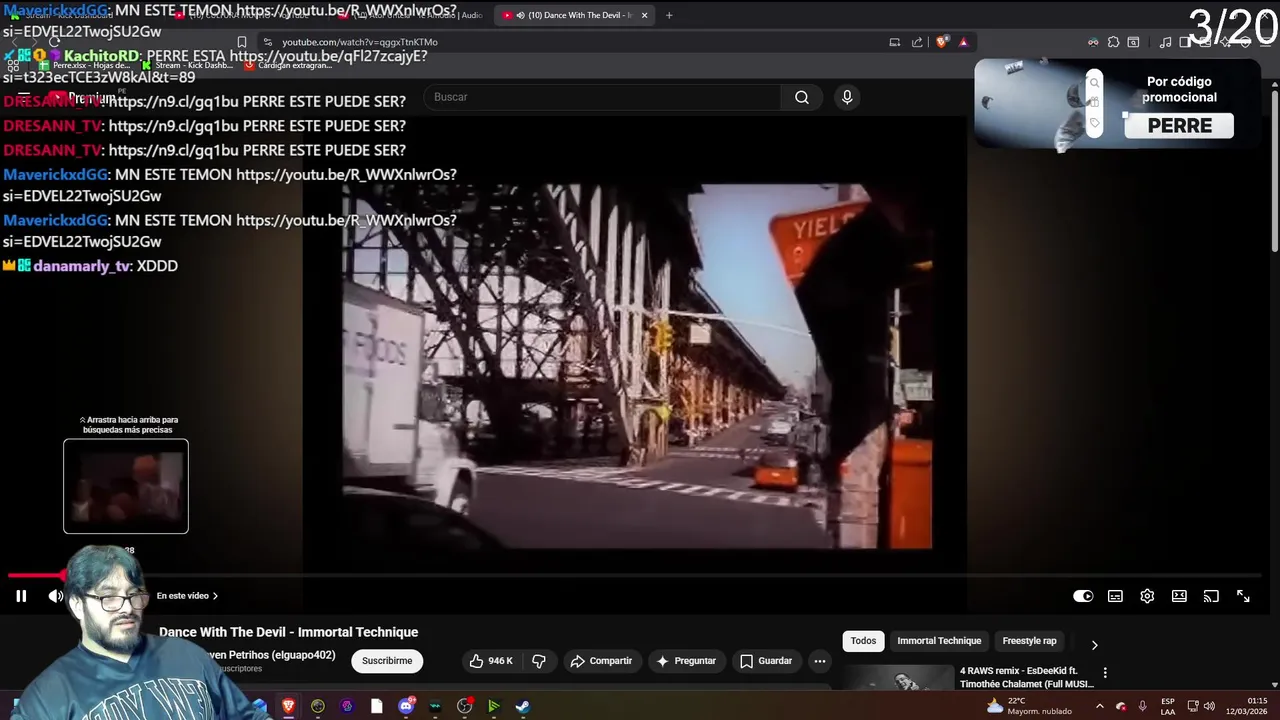The image size is (1280, 720).
Task: Select the Freestyle rap filter chip
Action: pyautogui.click(x=1029, y=641)
